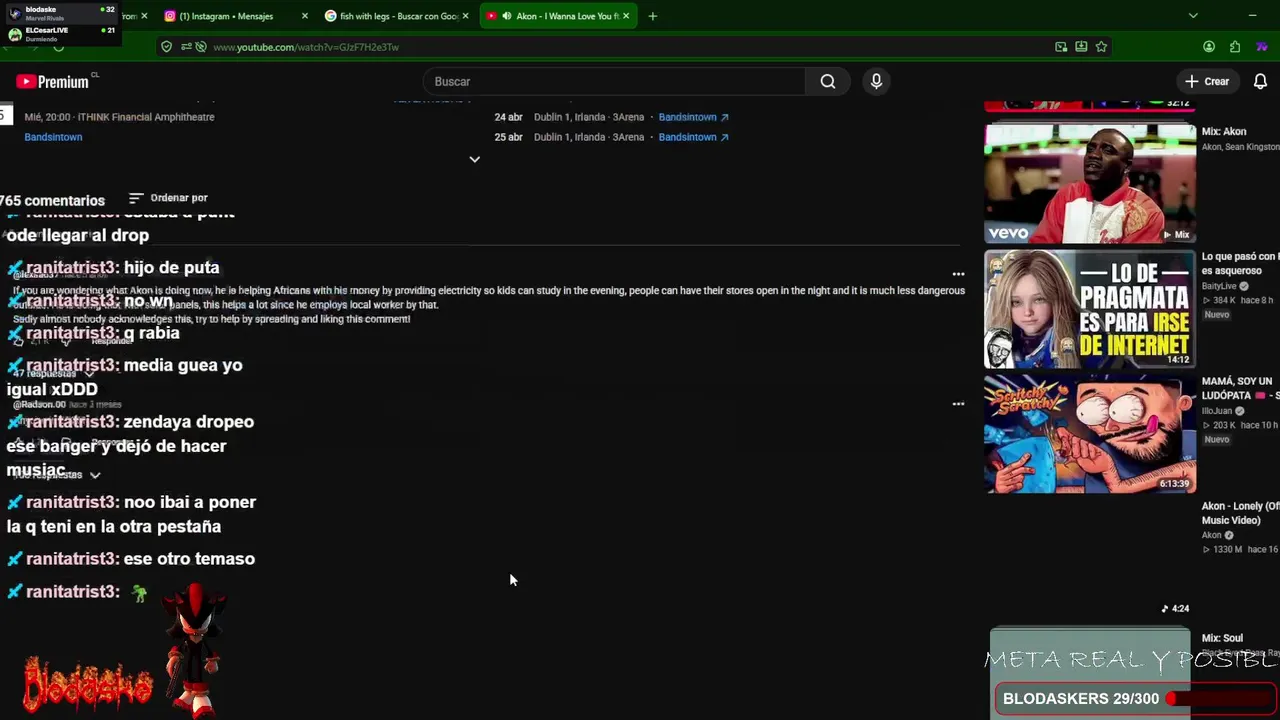Viewport: 1280px width, 720px height.
Task: Click the 765 comentarios count text
Action: (52, 200)
